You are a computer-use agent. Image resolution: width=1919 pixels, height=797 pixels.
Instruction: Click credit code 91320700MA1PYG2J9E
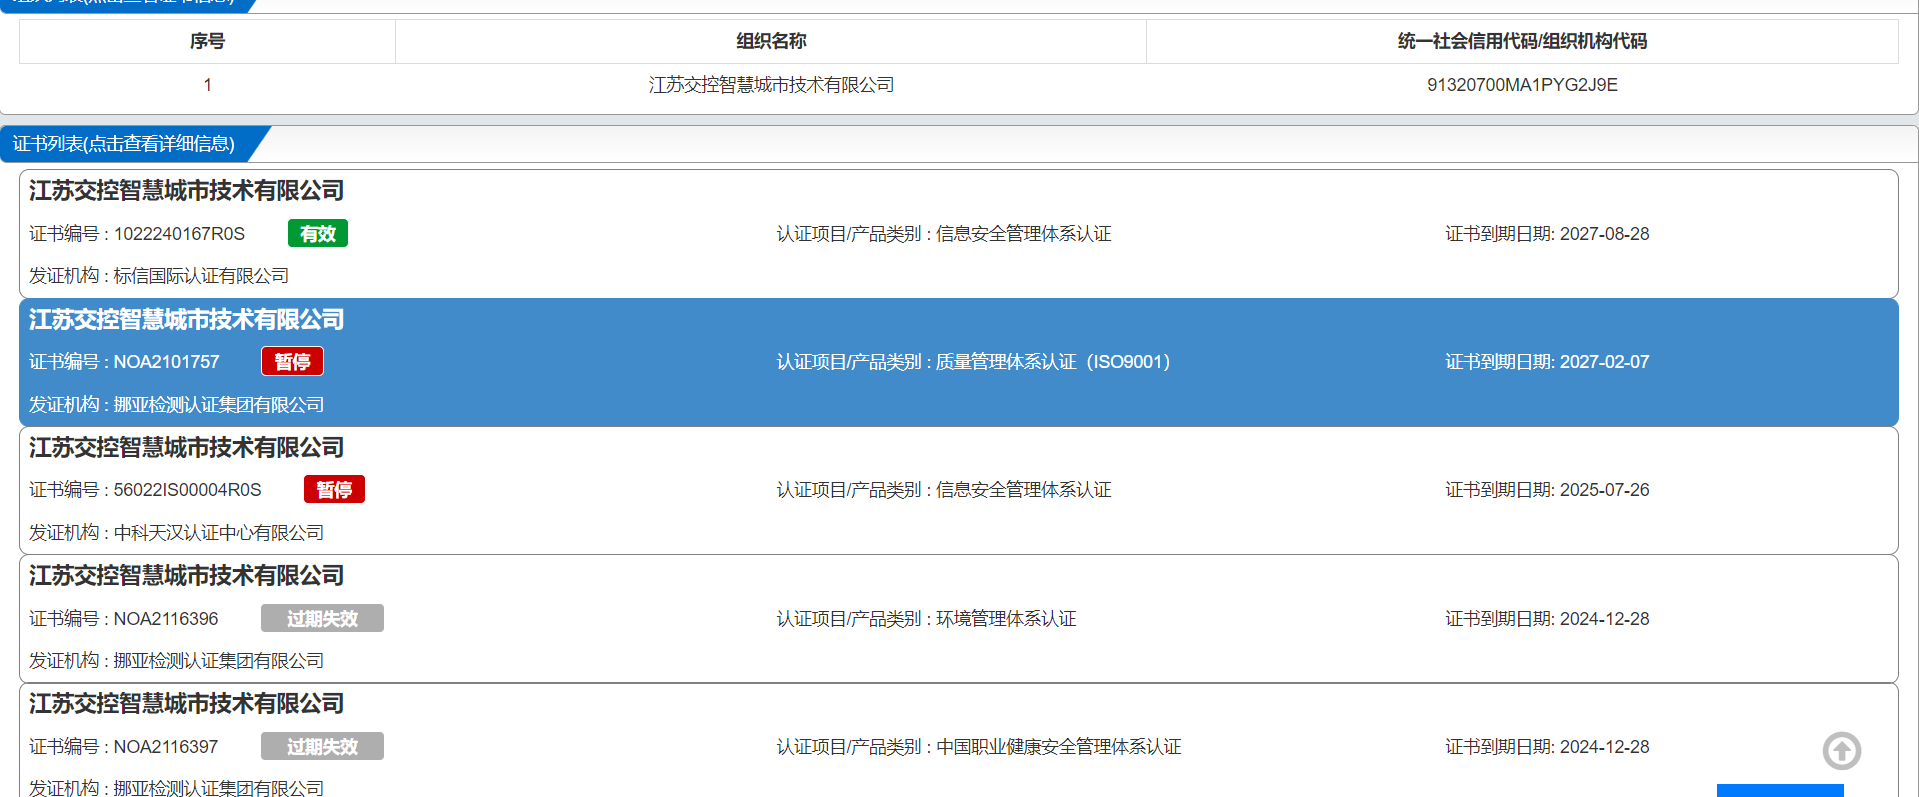click(1522, 85)
